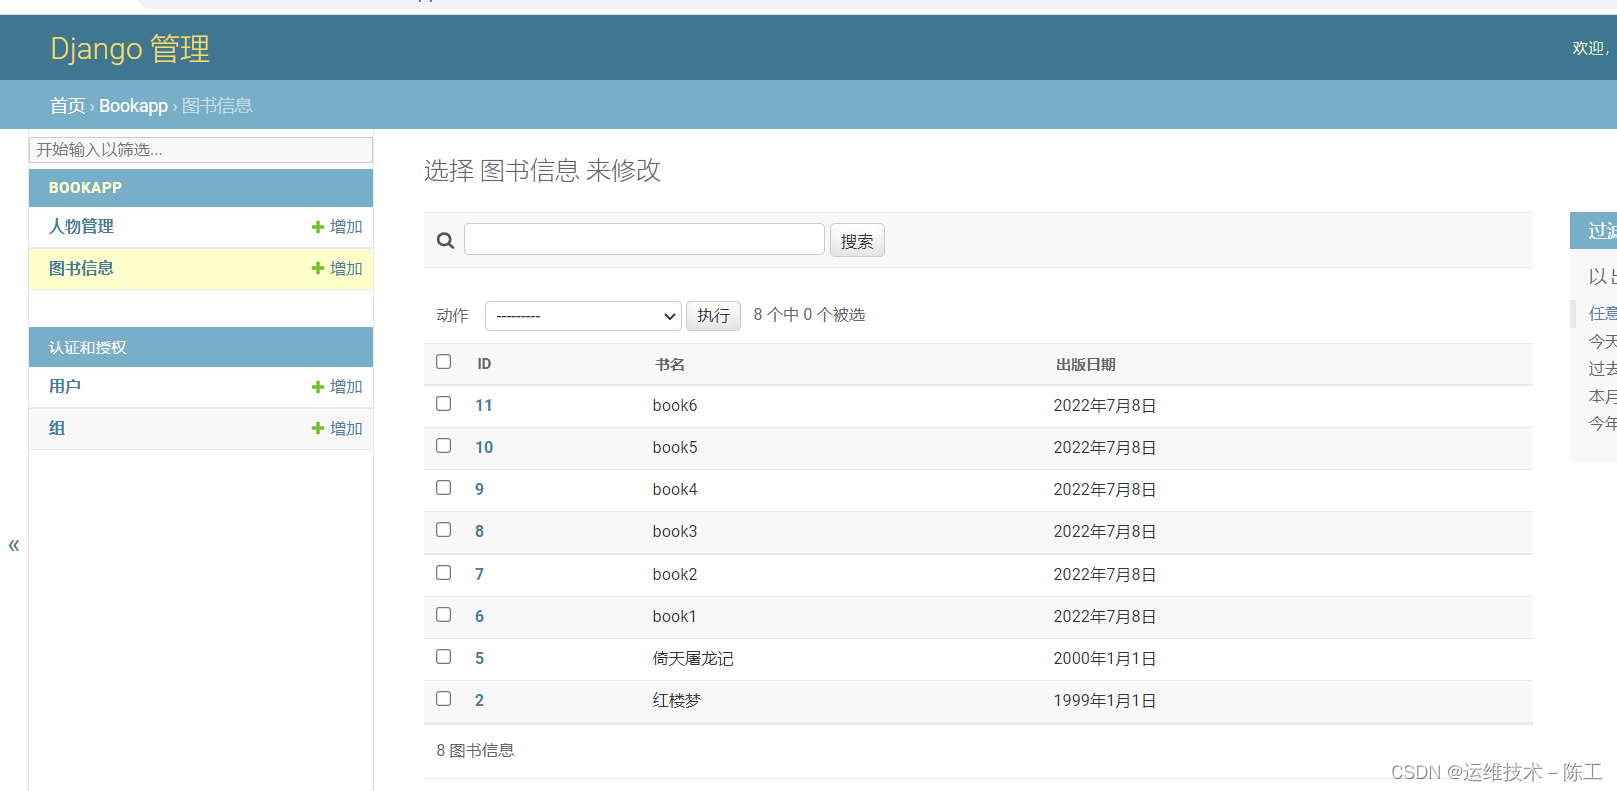Check the box for book4 row
1617x791 pixels.
tap(444, 488)
